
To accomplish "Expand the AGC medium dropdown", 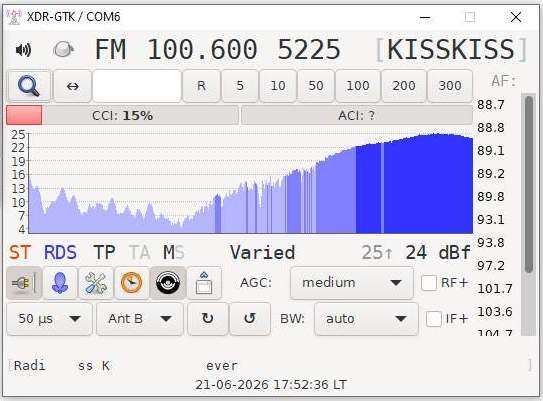I will pyautogui.click(x=352, y=283).
